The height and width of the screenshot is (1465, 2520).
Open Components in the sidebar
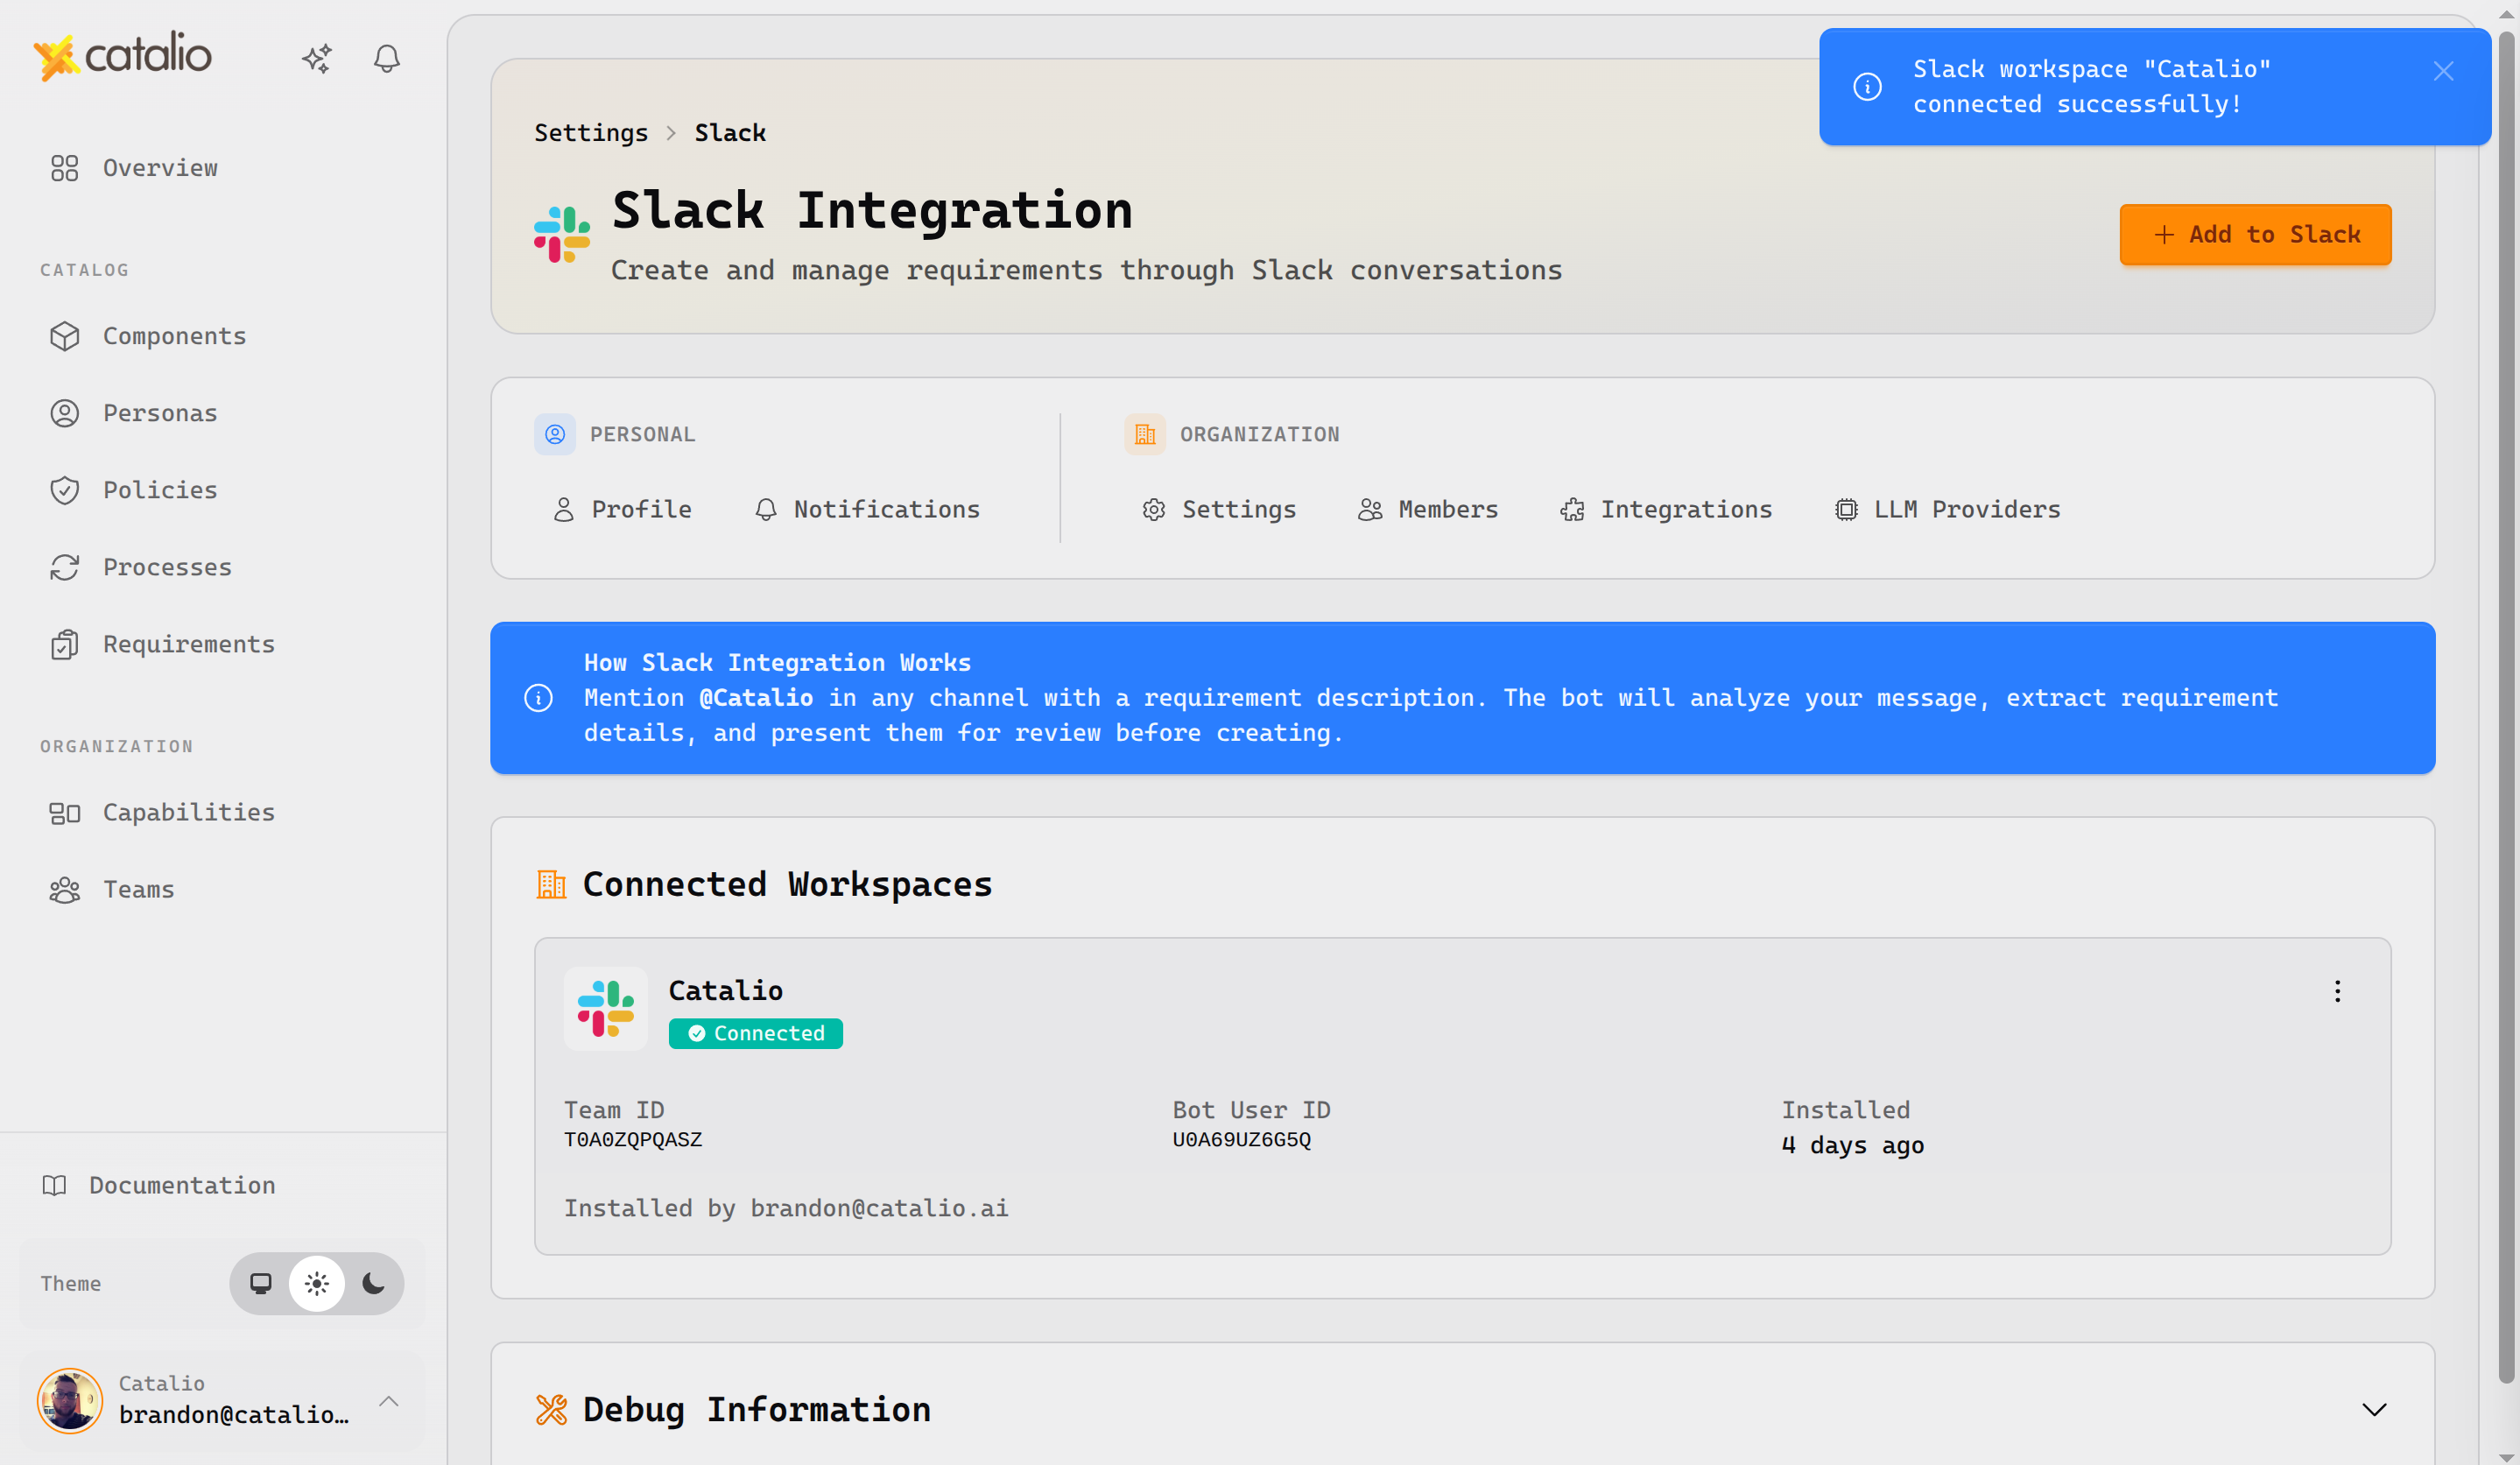[174, 336]
